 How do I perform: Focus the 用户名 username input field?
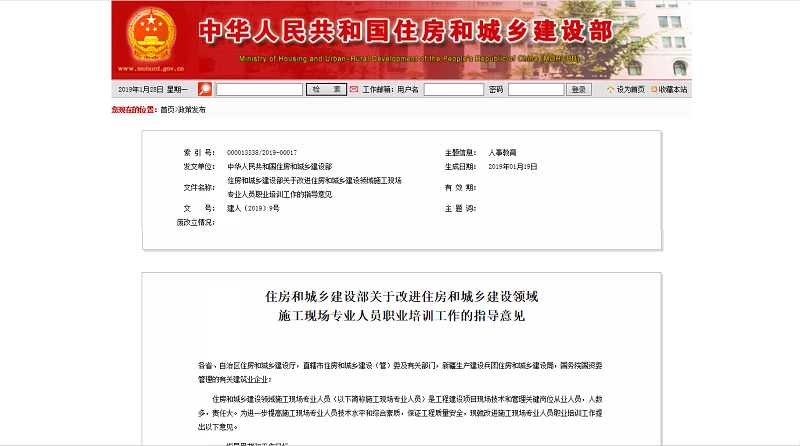(x=454, y=89)
